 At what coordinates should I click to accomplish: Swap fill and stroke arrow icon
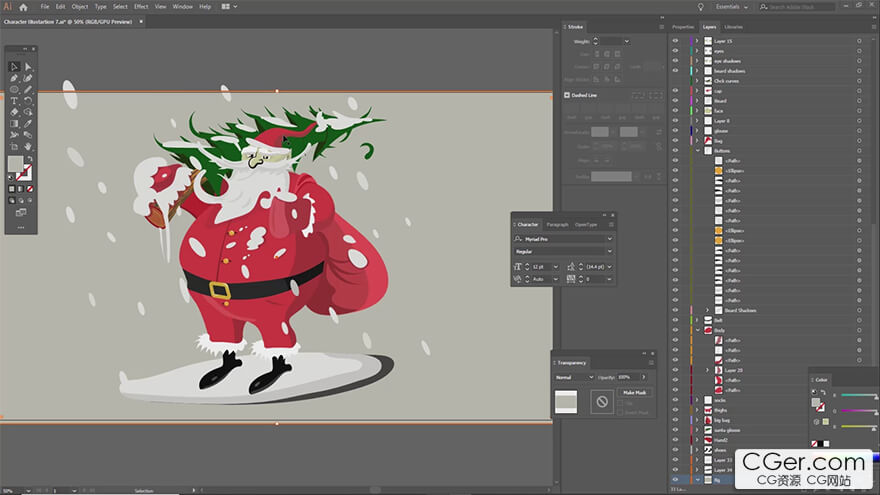[x=30, y=159]
